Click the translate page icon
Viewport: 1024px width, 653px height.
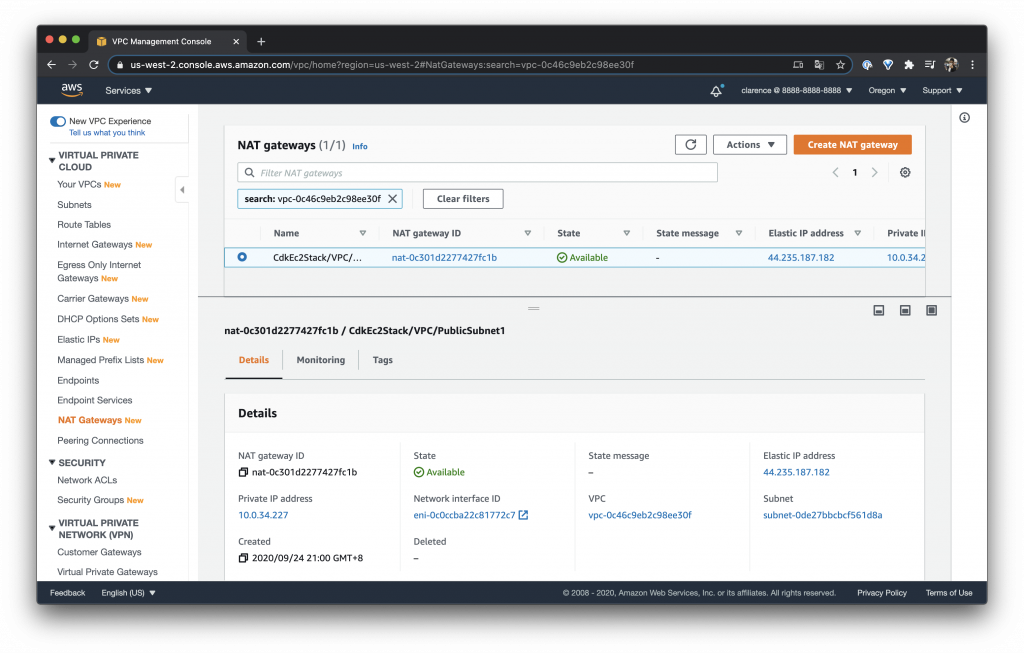click(819, 65)
